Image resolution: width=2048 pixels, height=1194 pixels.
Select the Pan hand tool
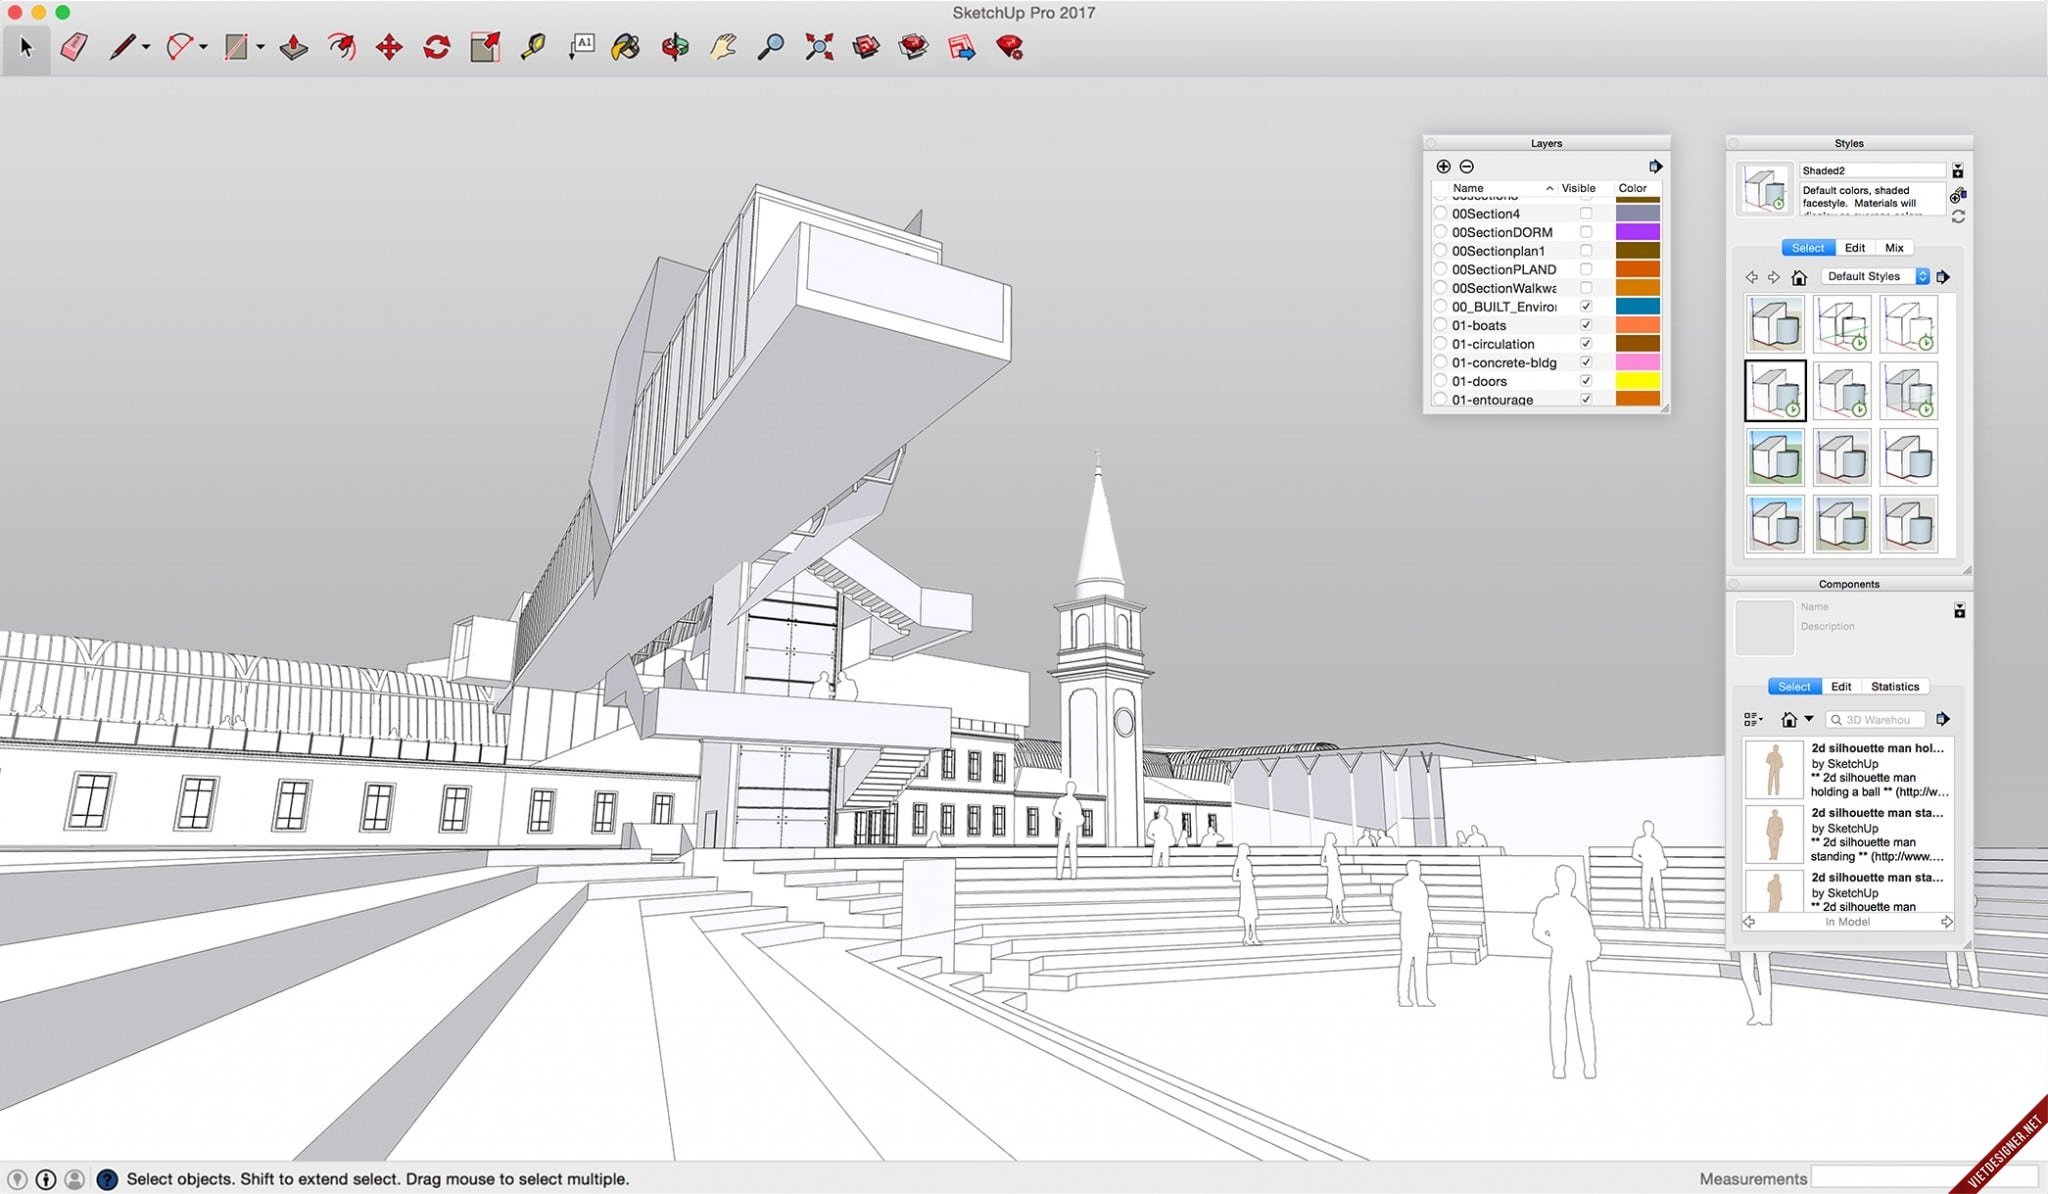(x=723, y=46)
